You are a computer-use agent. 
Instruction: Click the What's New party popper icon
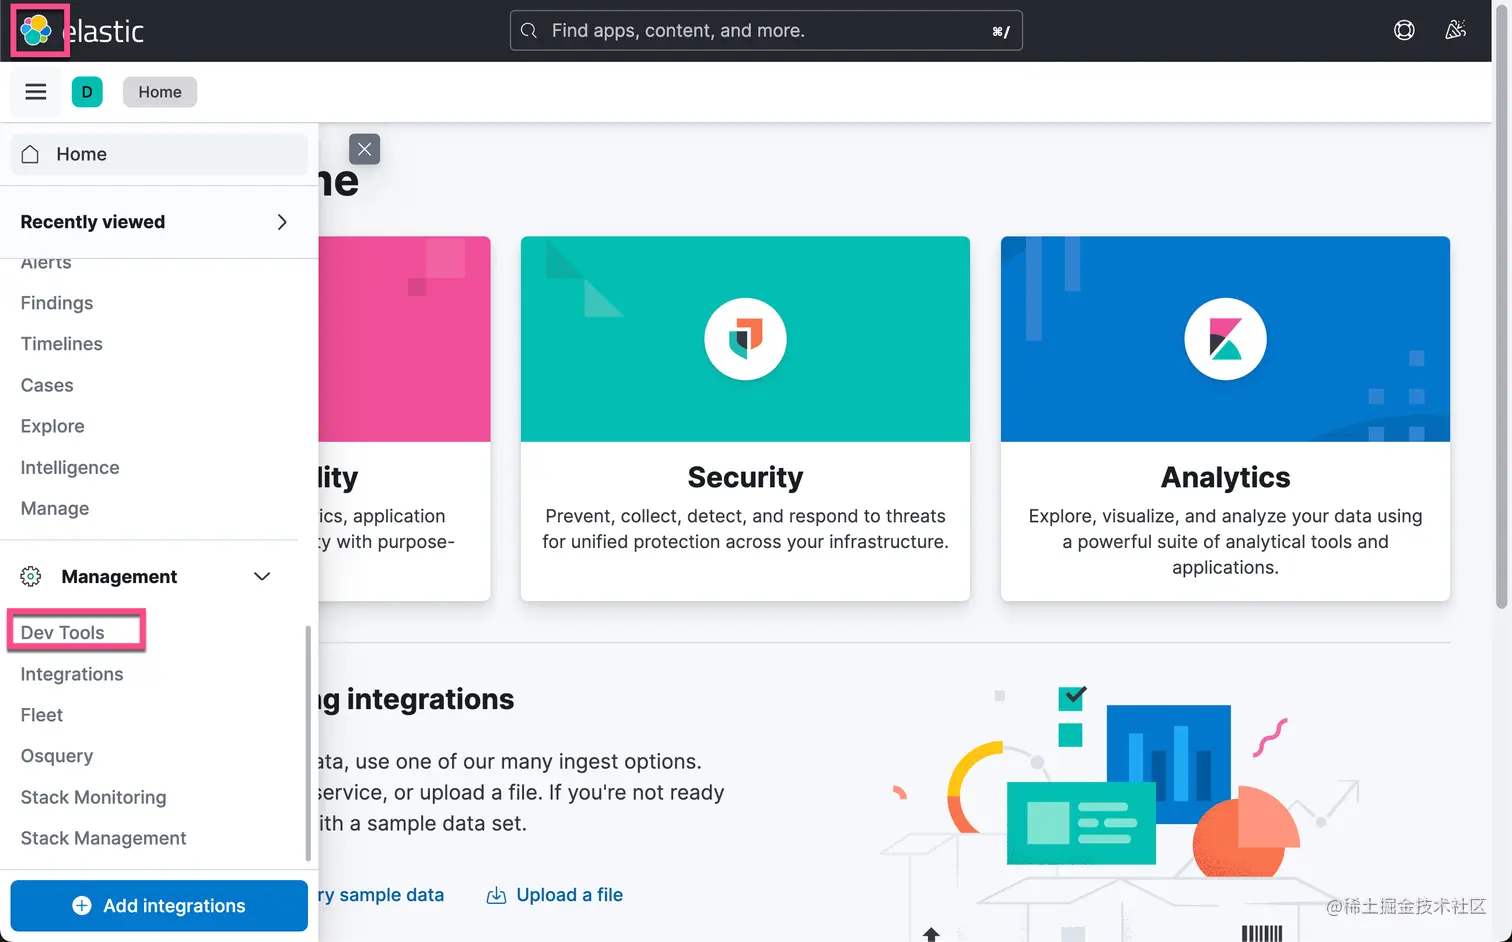[1456, 30]
